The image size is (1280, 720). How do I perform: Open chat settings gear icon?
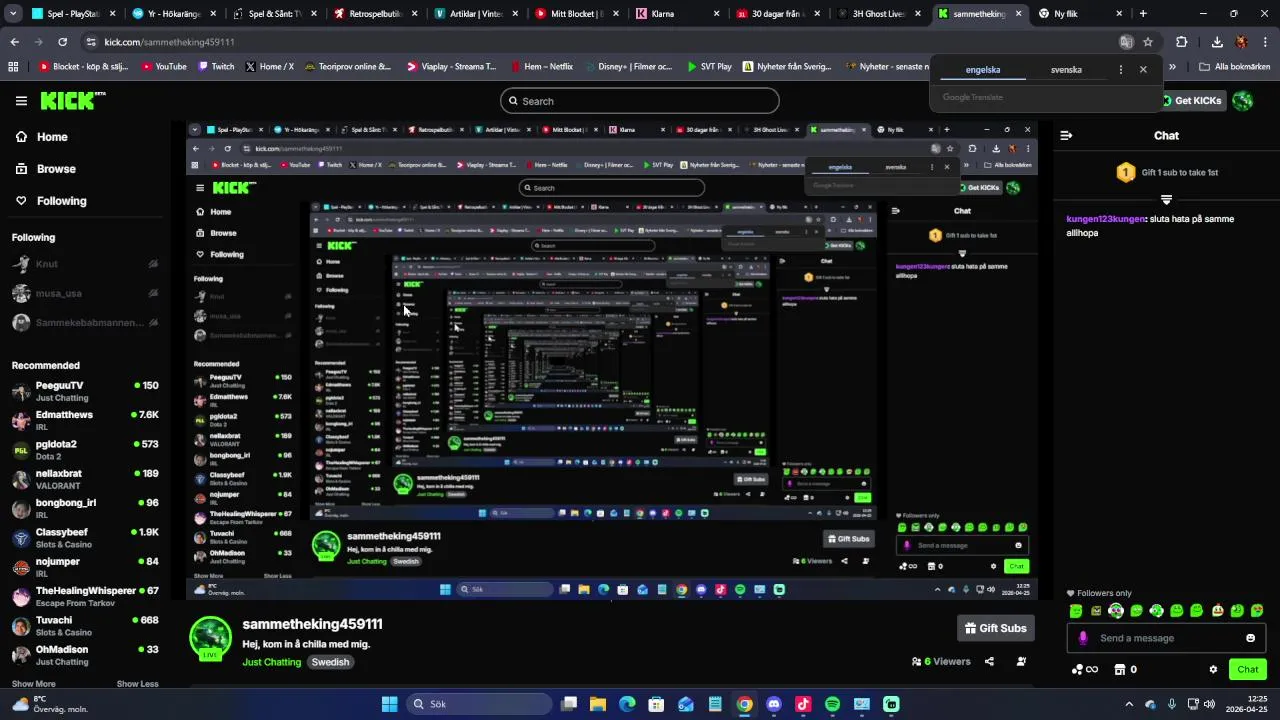pyautogui.click(x=1213, y=669)
